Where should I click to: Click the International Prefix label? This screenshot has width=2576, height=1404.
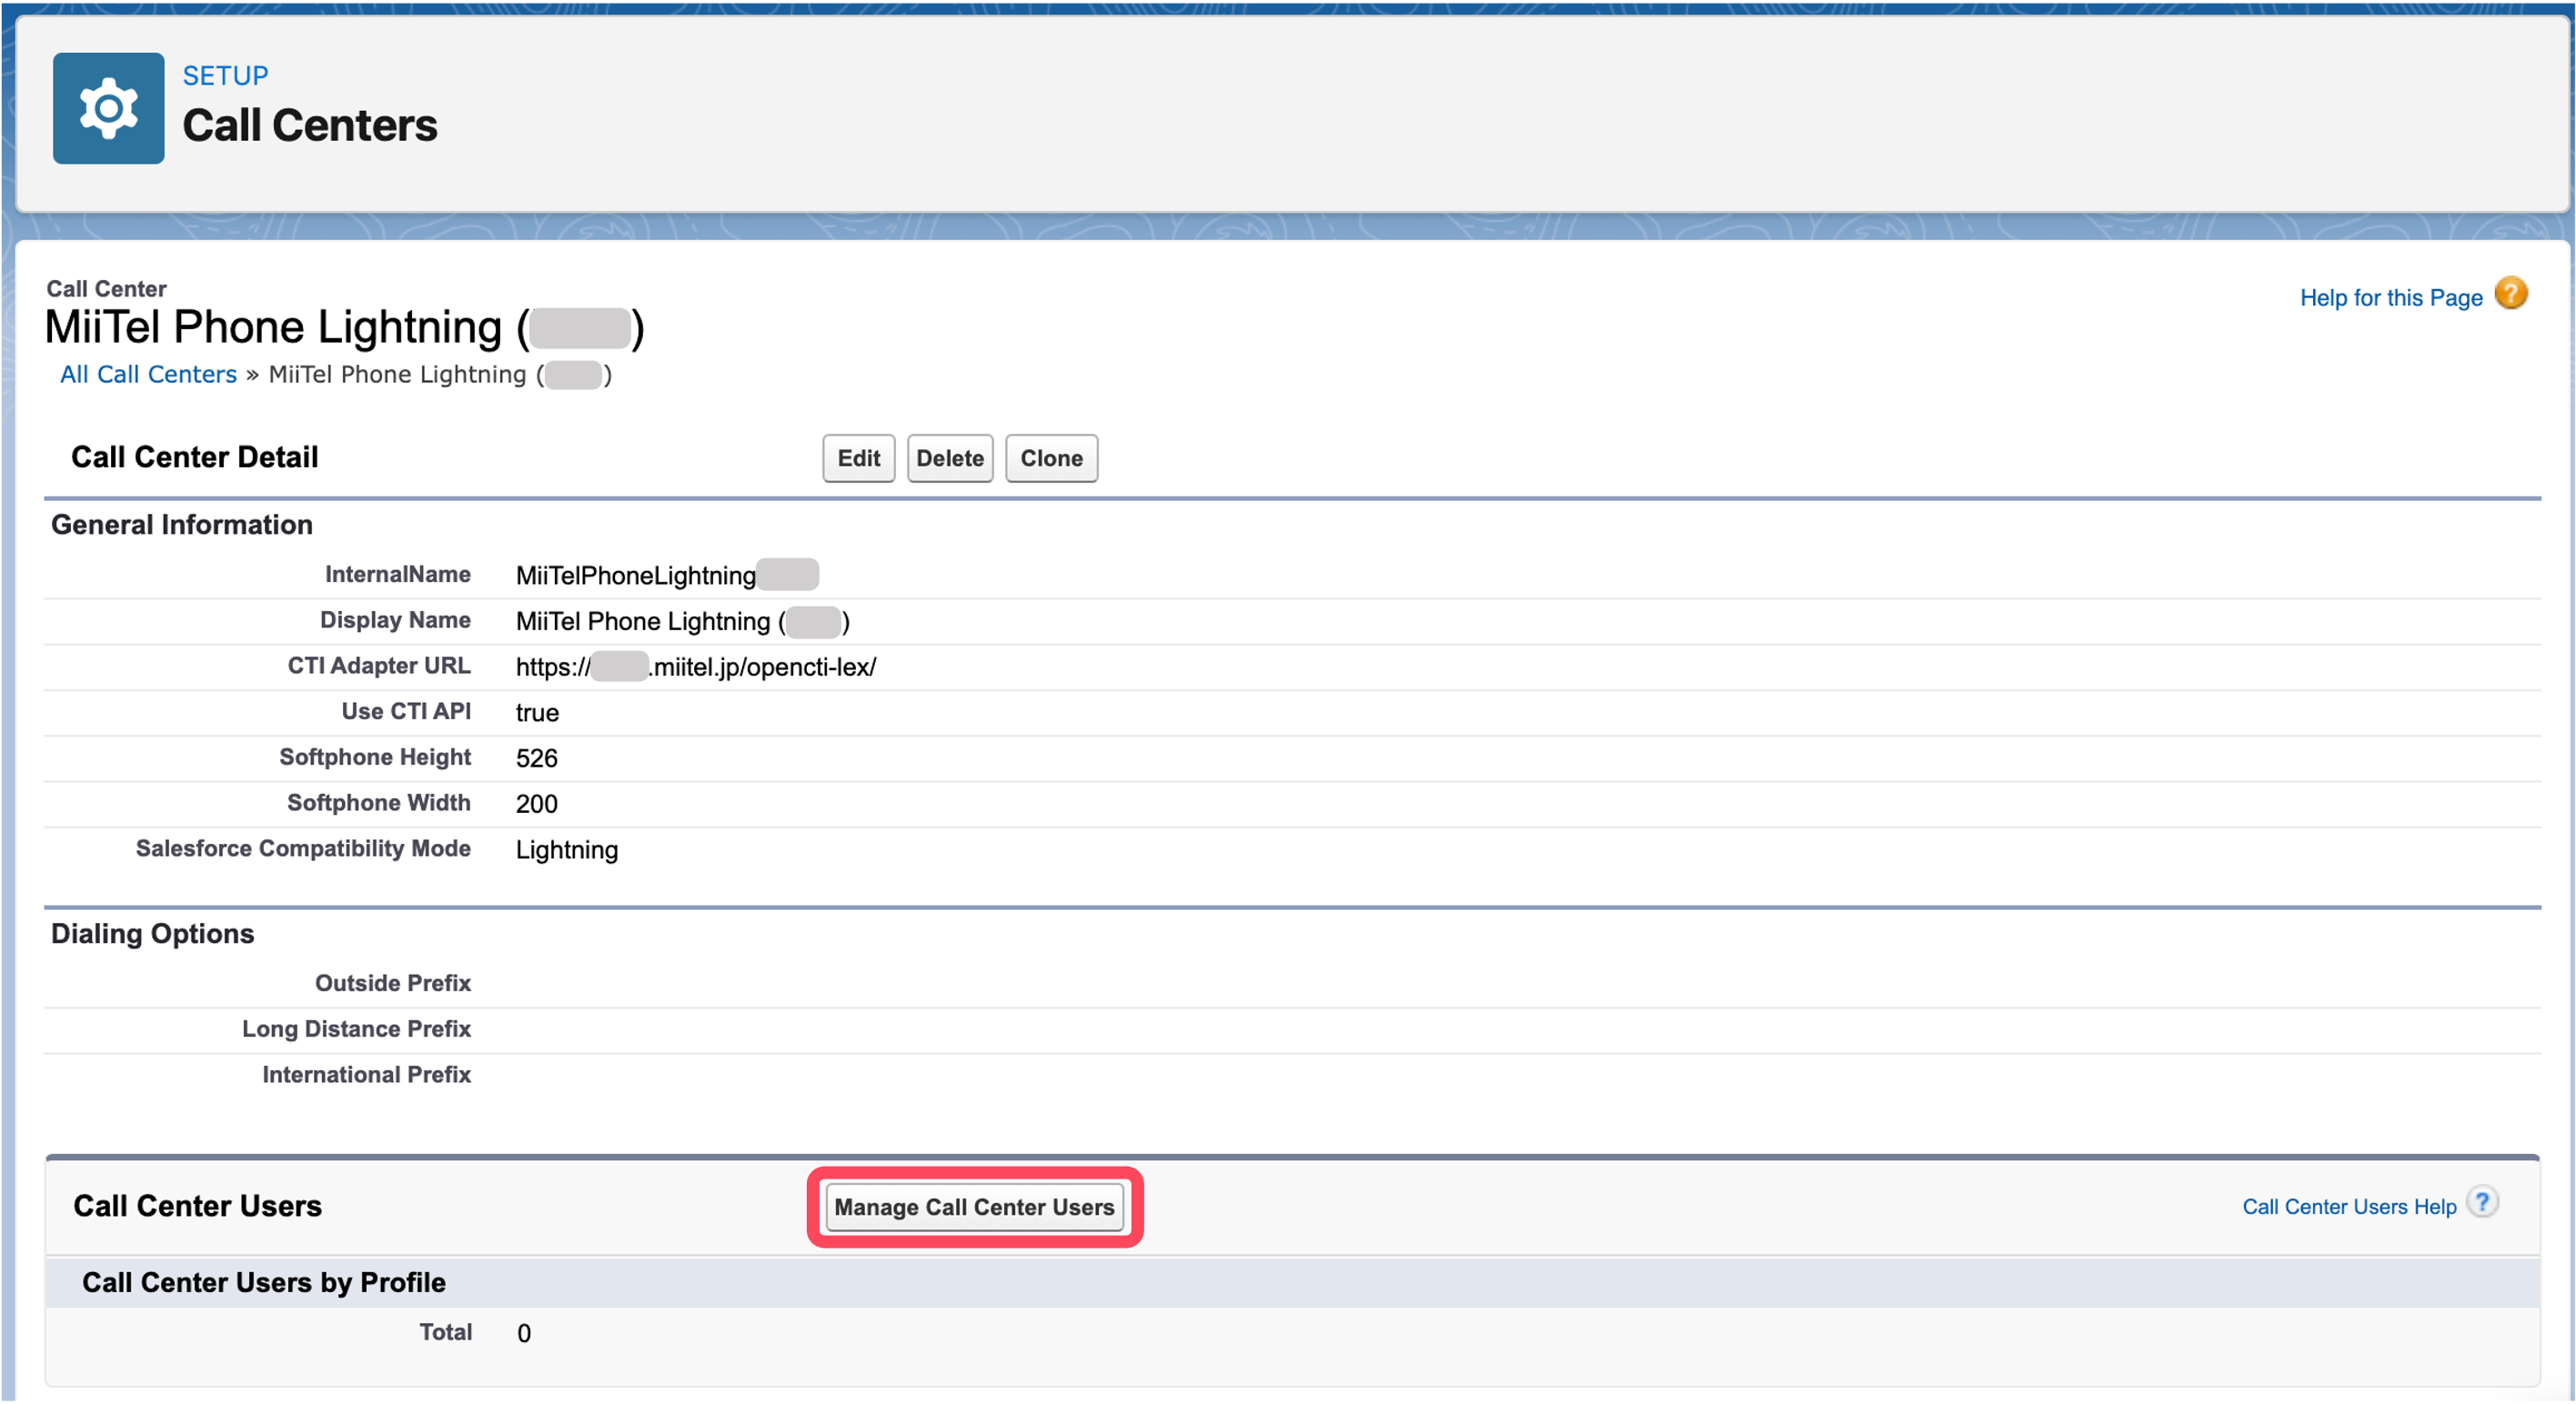pos(366,1075)
